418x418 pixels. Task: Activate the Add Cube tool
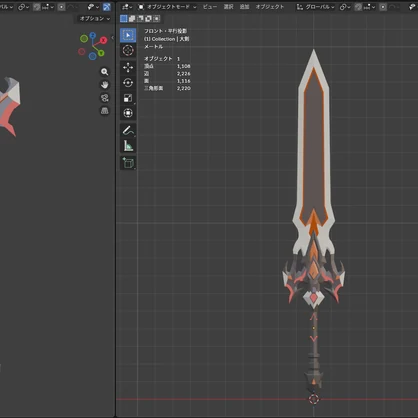[128, 163]
